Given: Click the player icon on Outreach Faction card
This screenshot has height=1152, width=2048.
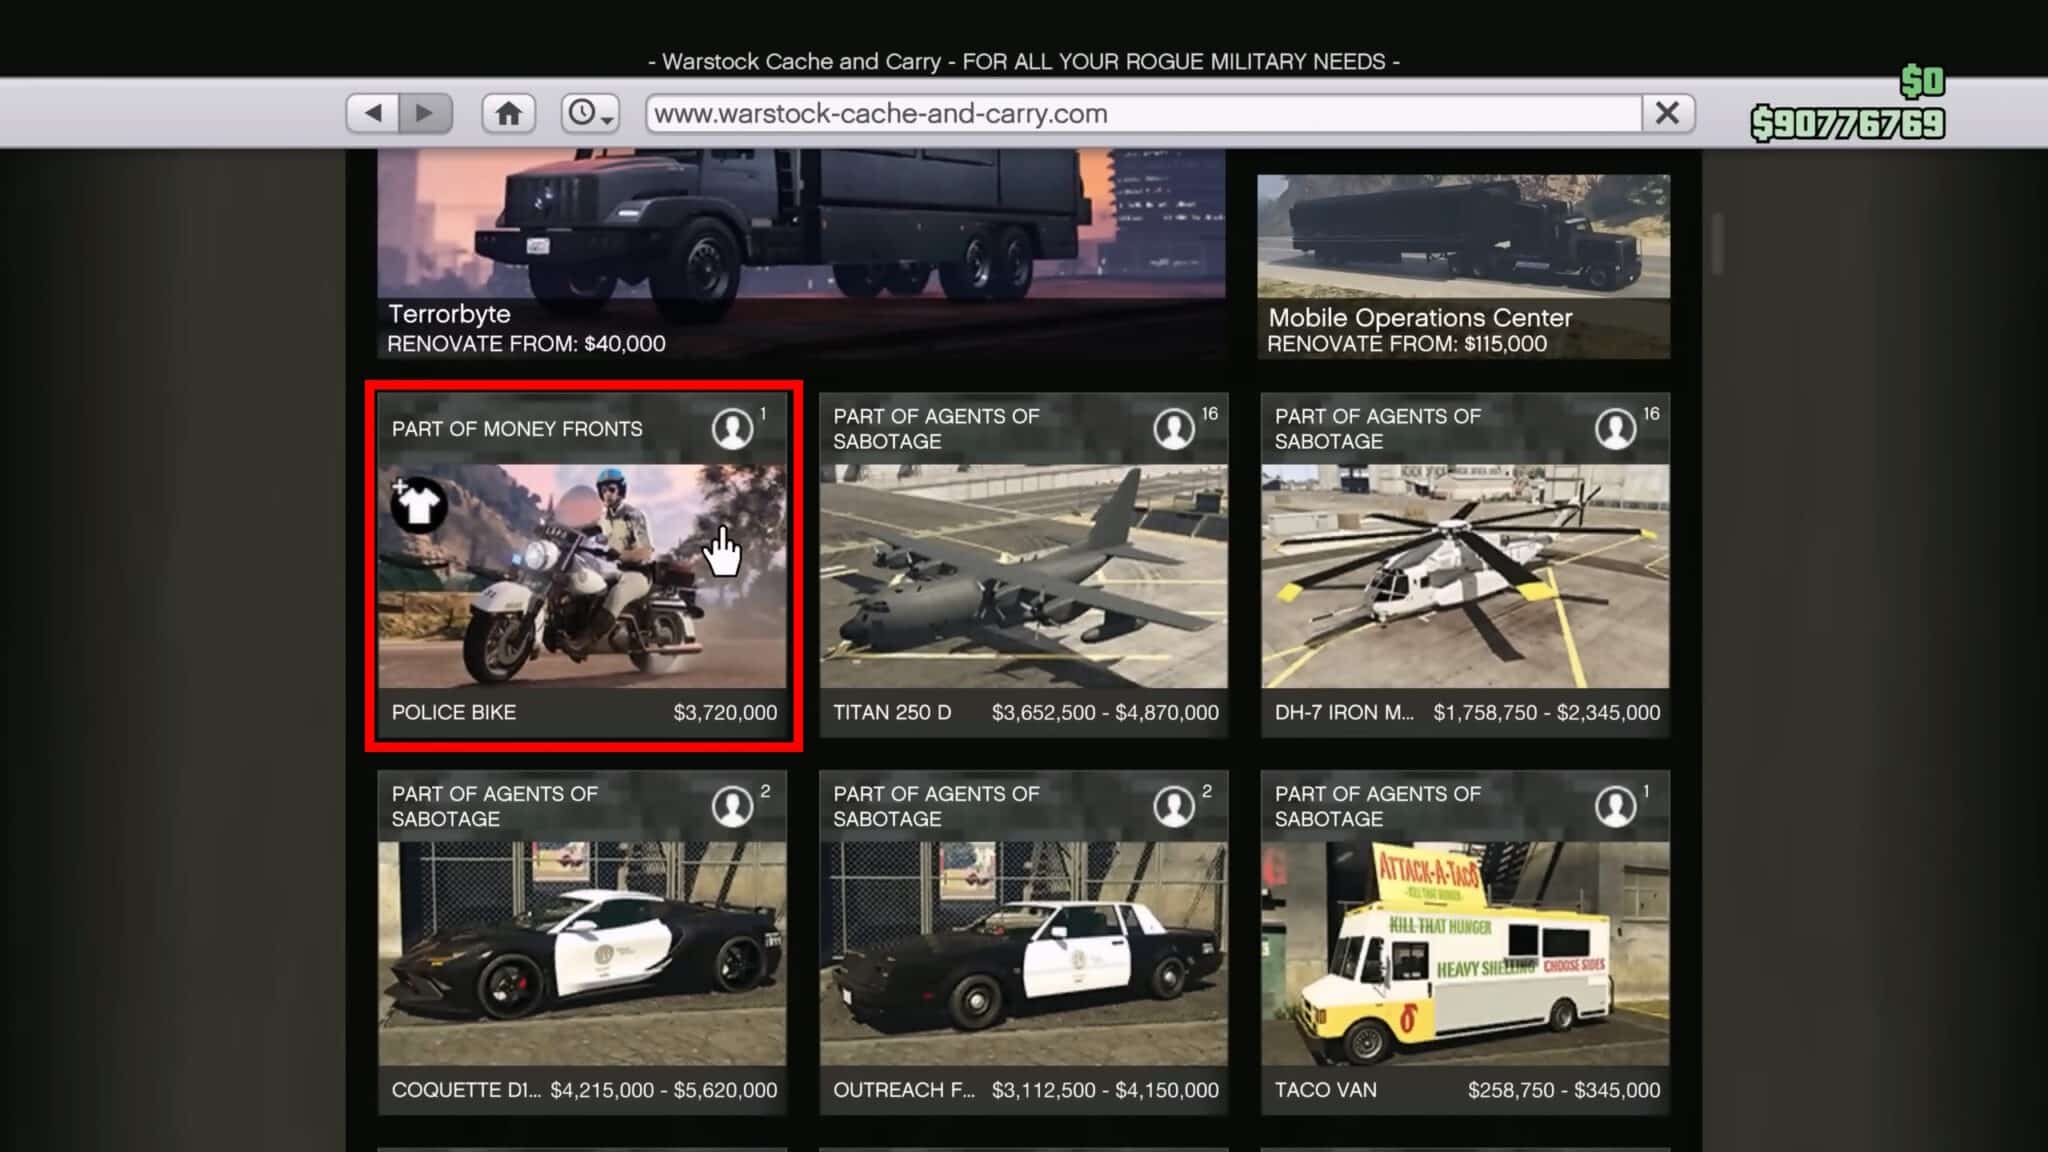Looking at the screenshot, I should point(1174,806).
